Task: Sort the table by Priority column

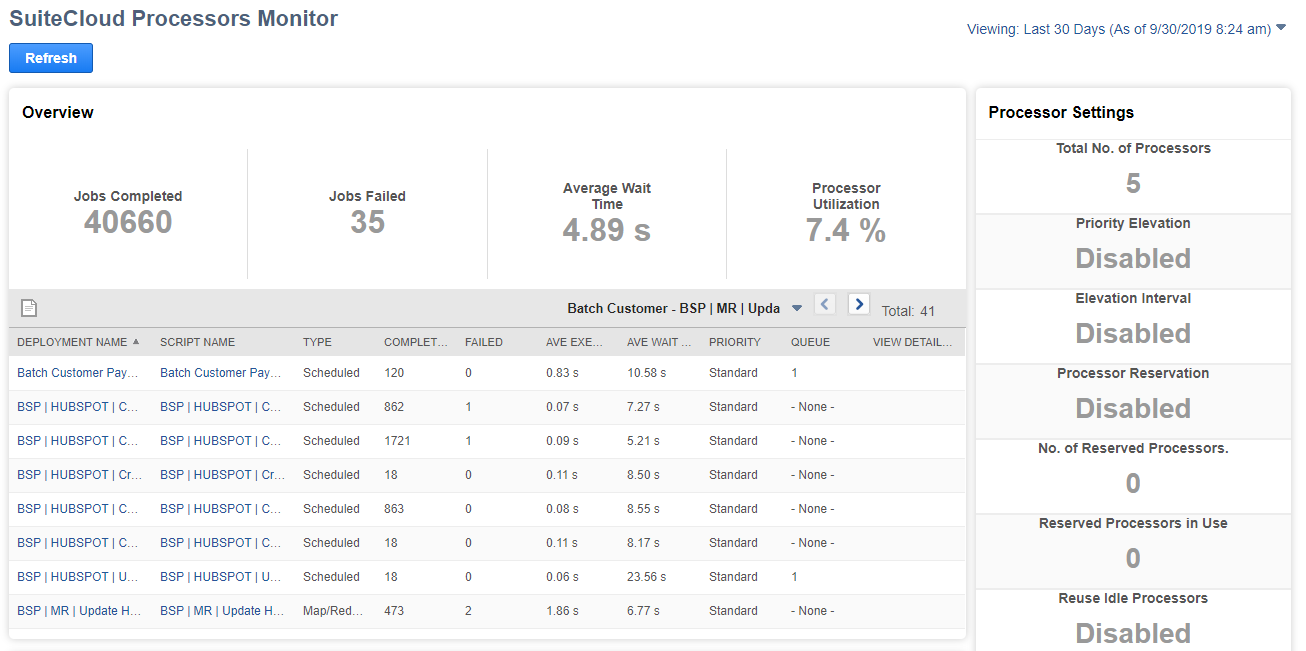Action: 734,341
